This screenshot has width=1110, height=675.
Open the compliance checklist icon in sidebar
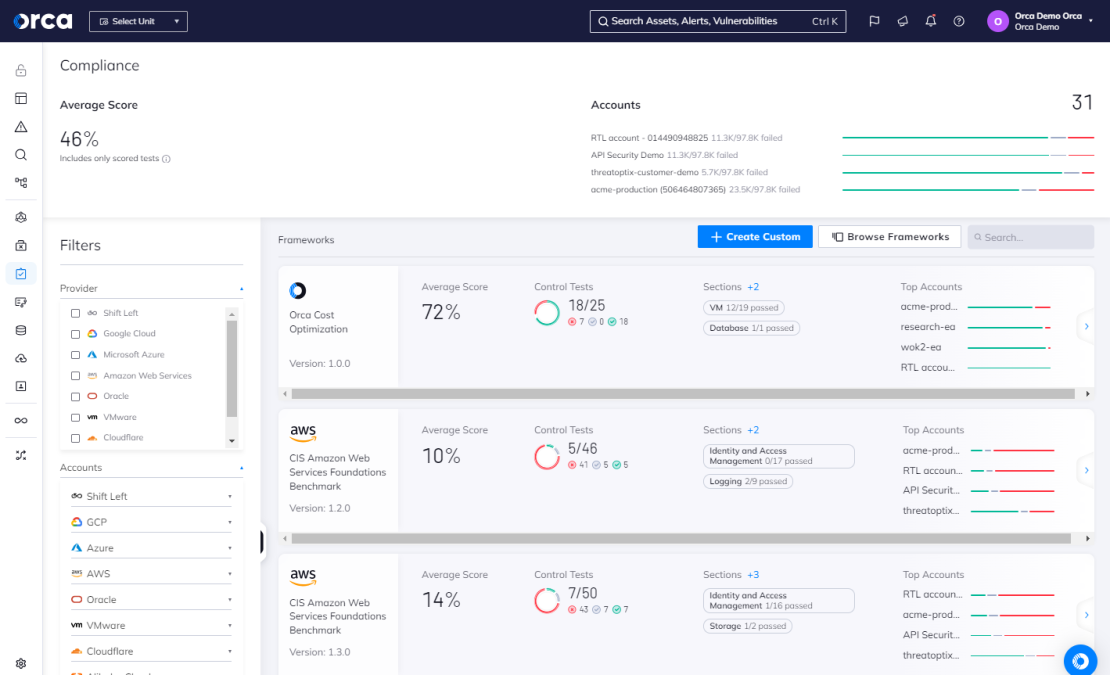click(x=21, y=274)
